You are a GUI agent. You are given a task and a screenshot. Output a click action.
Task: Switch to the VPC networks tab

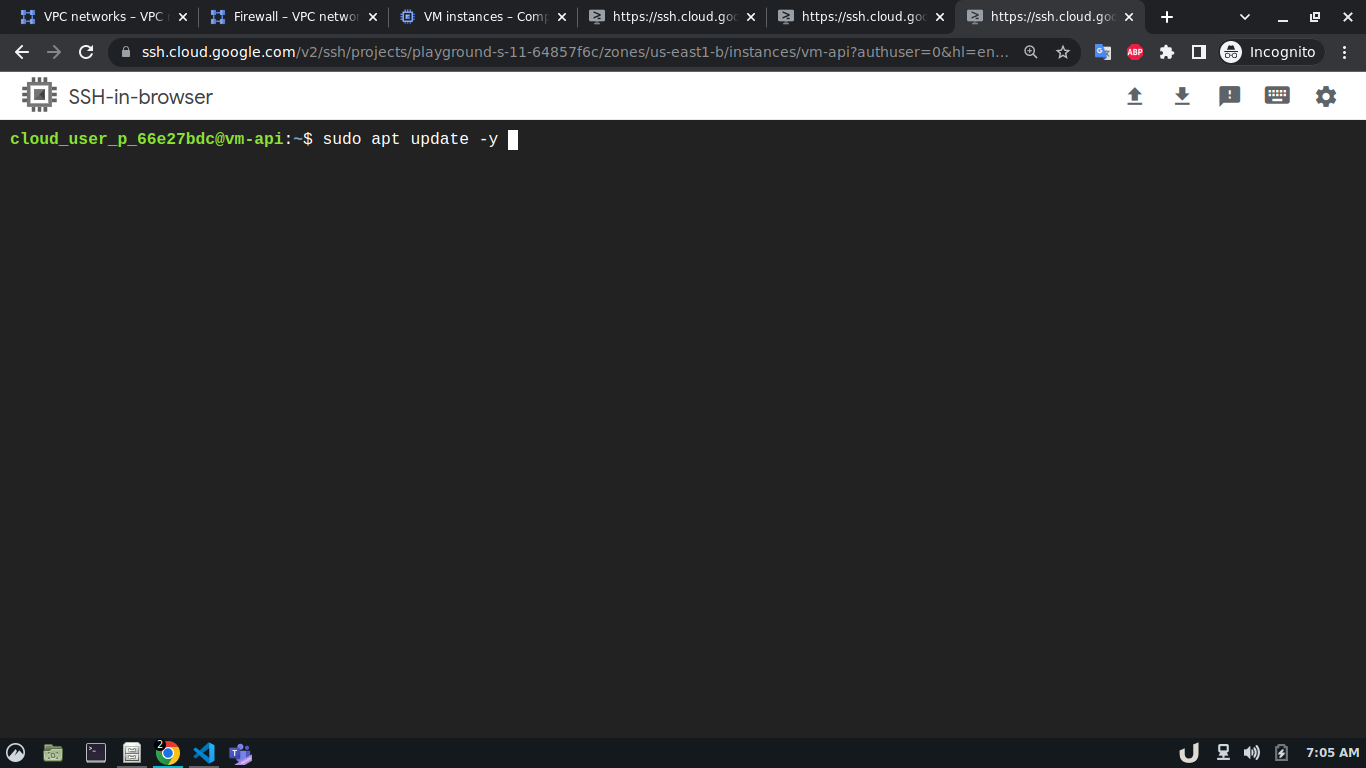(x=104, y=17)
